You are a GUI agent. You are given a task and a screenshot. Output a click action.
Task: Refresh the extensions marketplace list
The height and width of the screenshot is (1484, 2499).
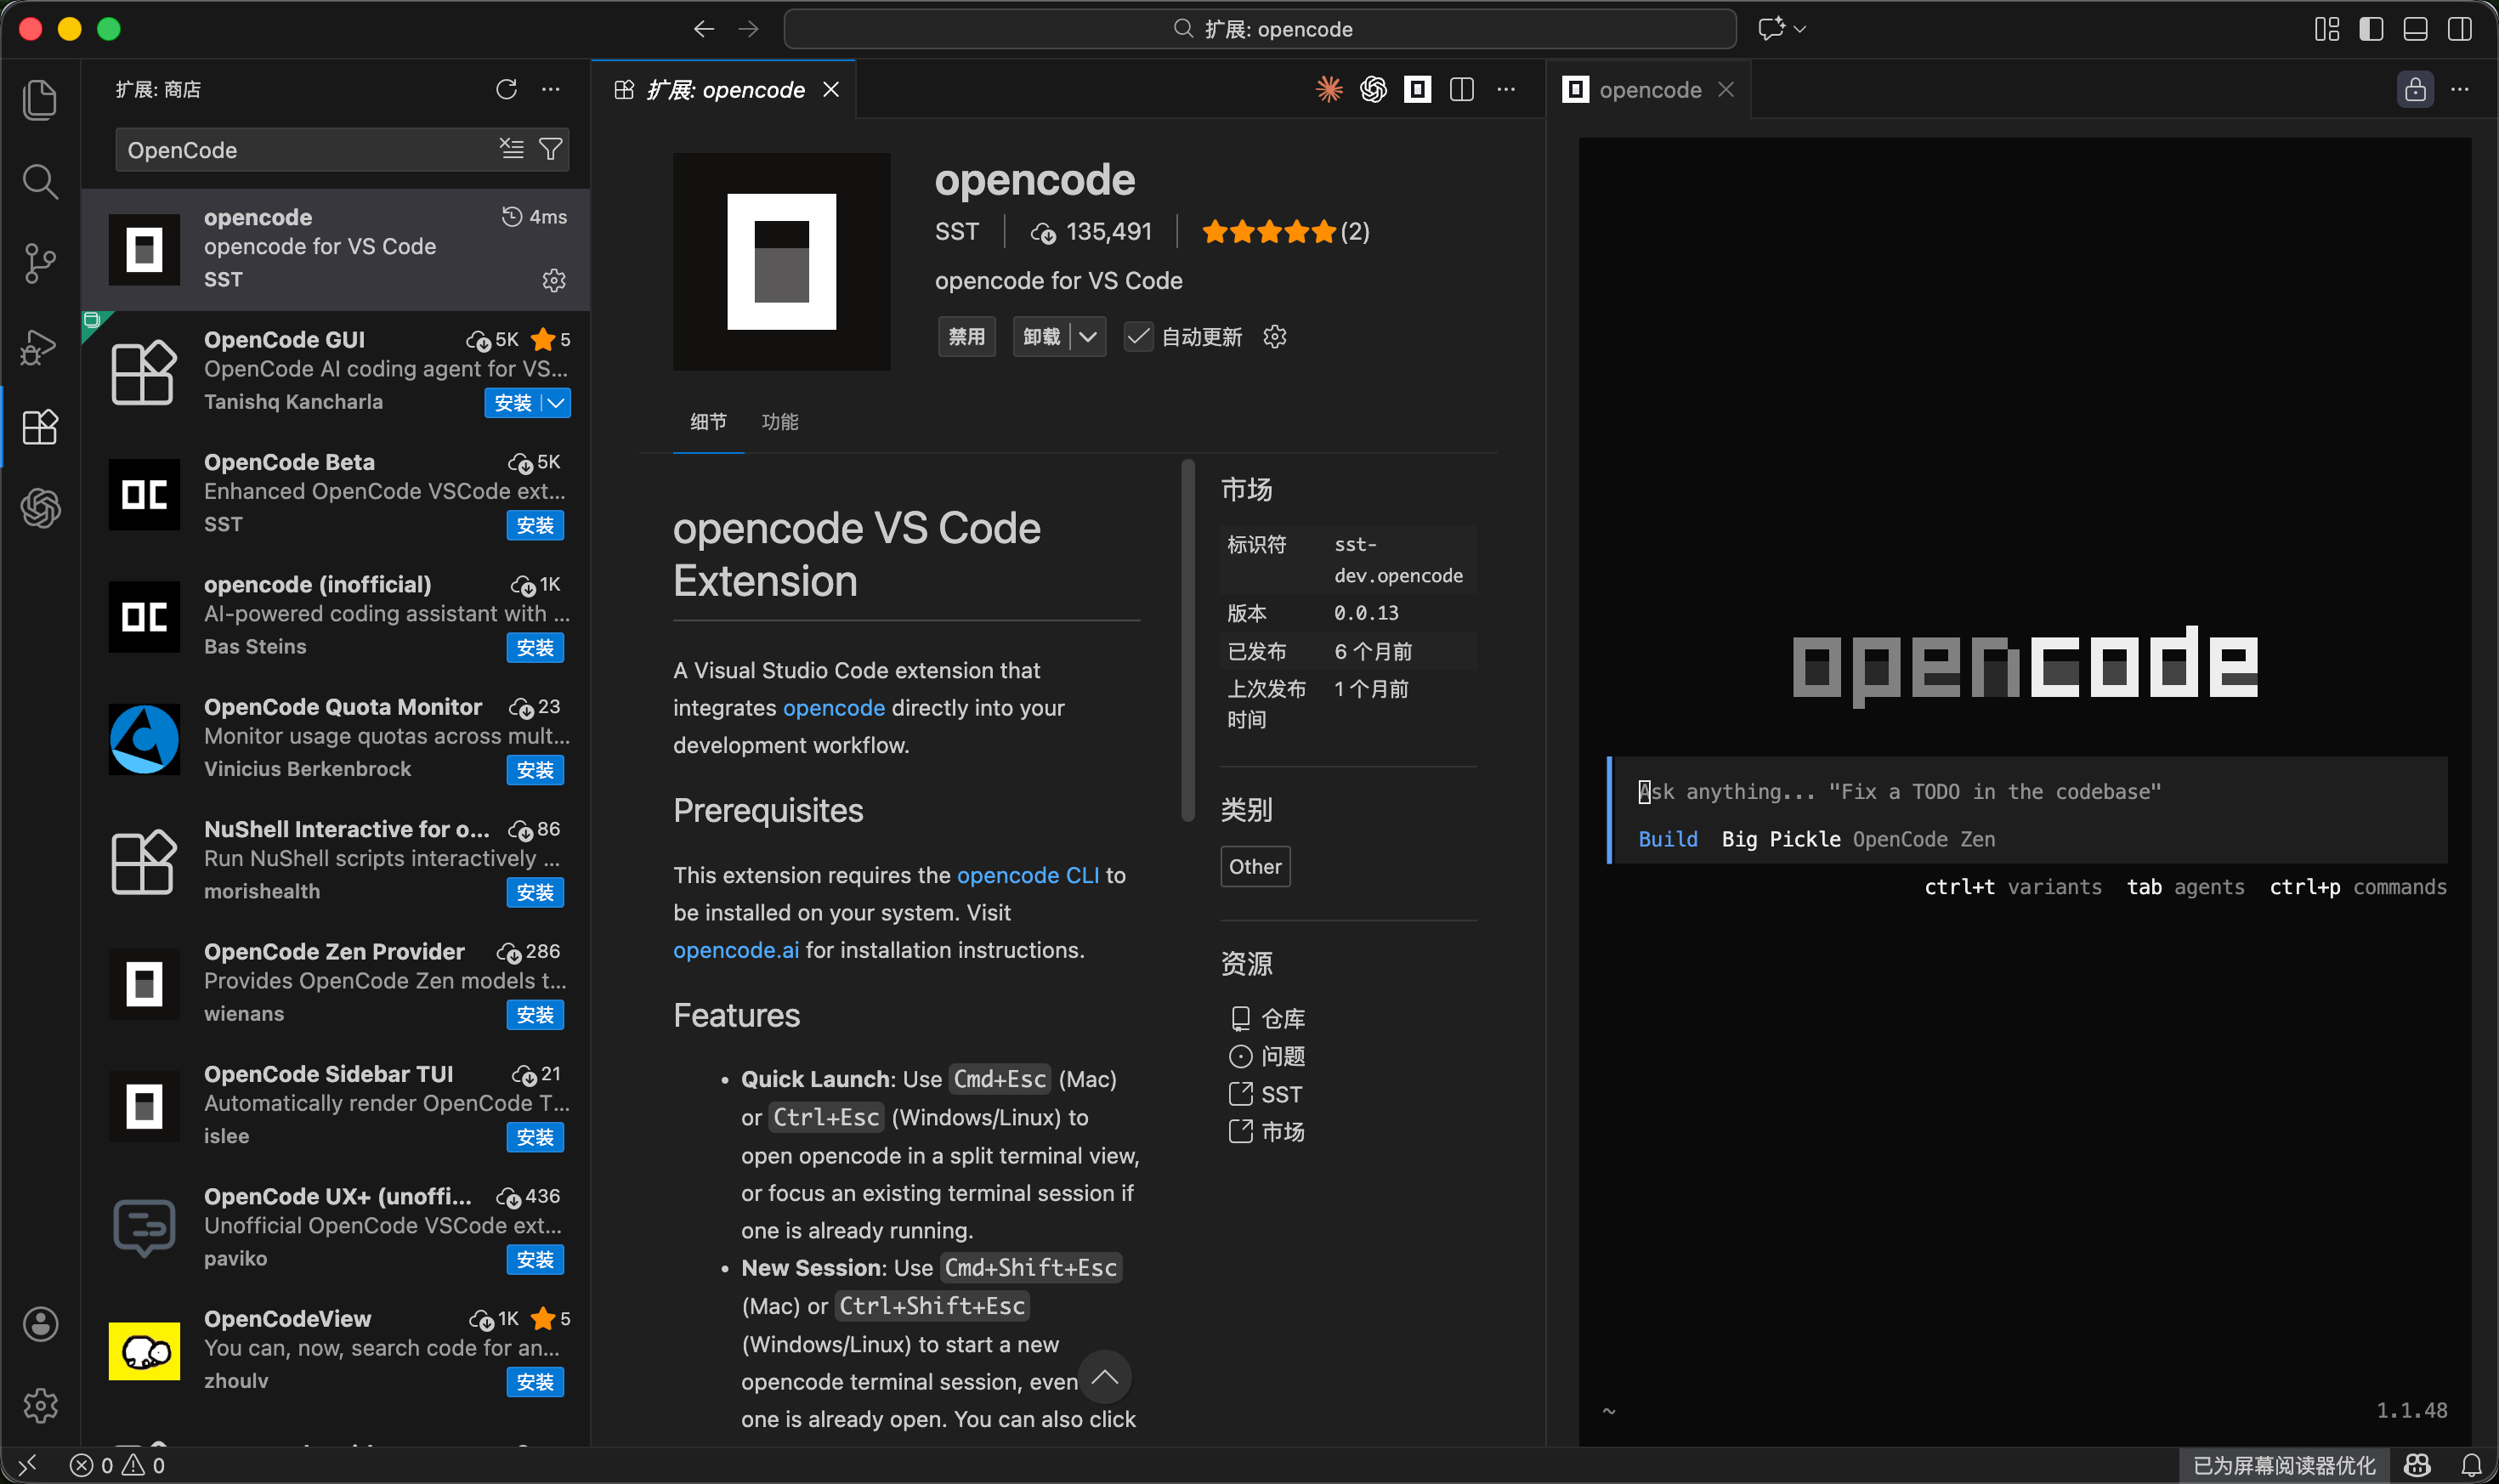[x=506, y=90]
